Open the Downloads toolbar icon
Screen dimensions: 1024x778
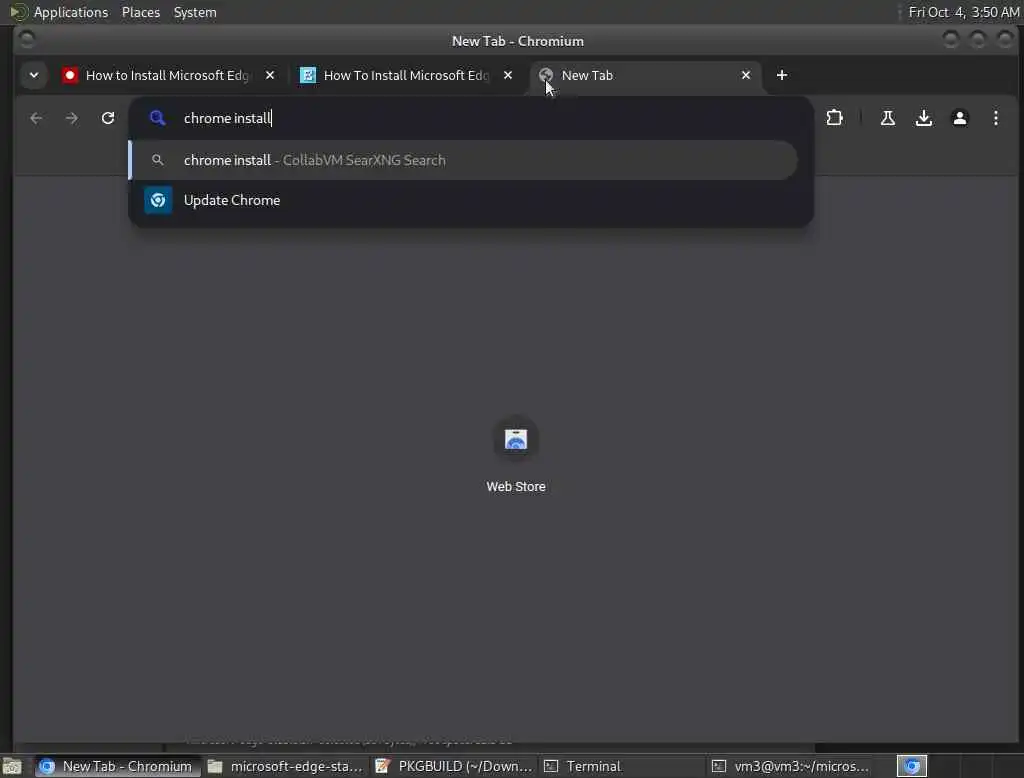(923, 118)
